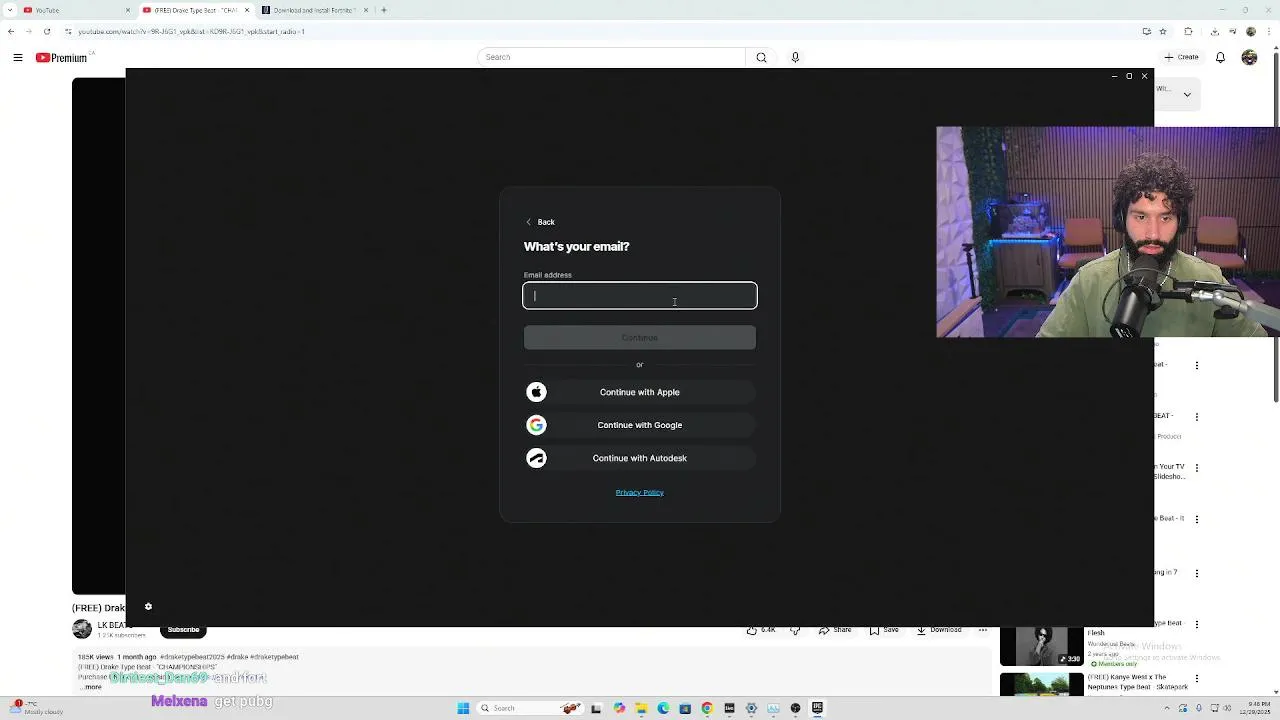Click the Google logo icon
This screenshot has height=720, width=1280.
537,425
